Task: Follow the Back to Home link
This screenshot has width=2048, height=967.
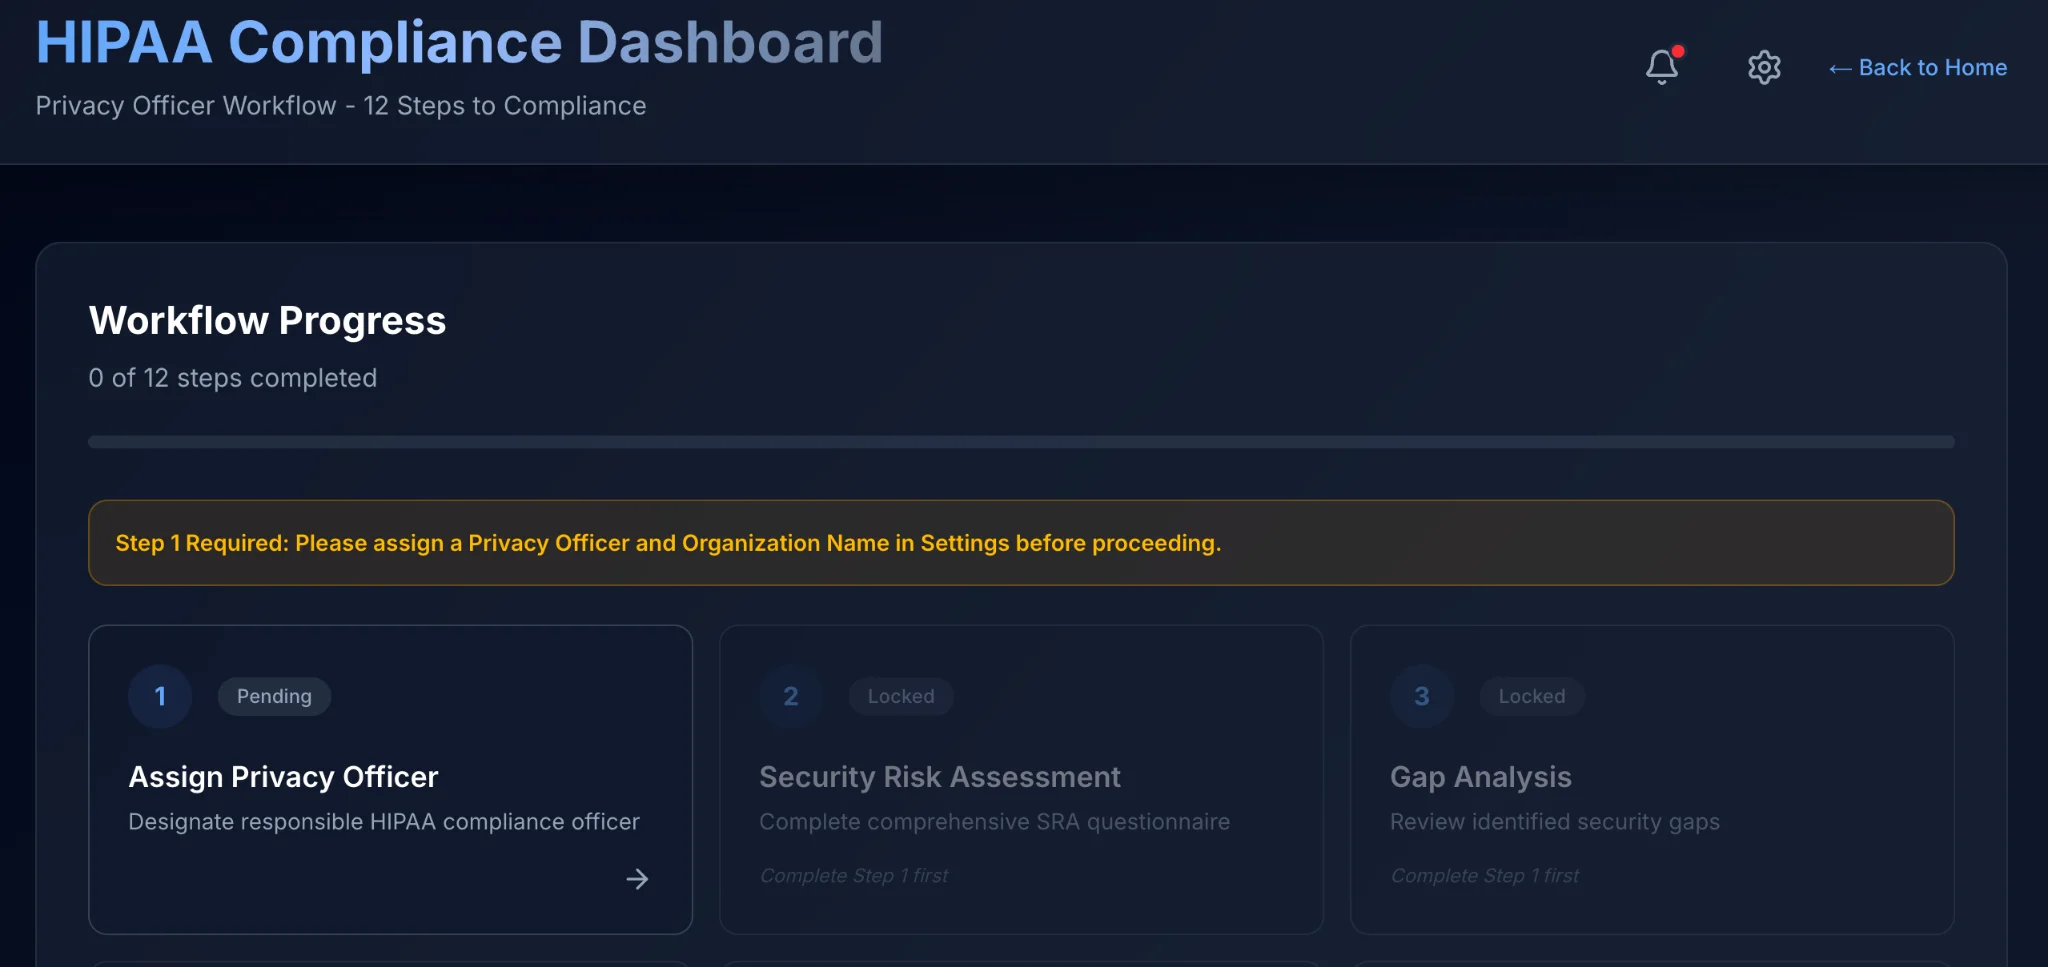Action: [1917, 67]
